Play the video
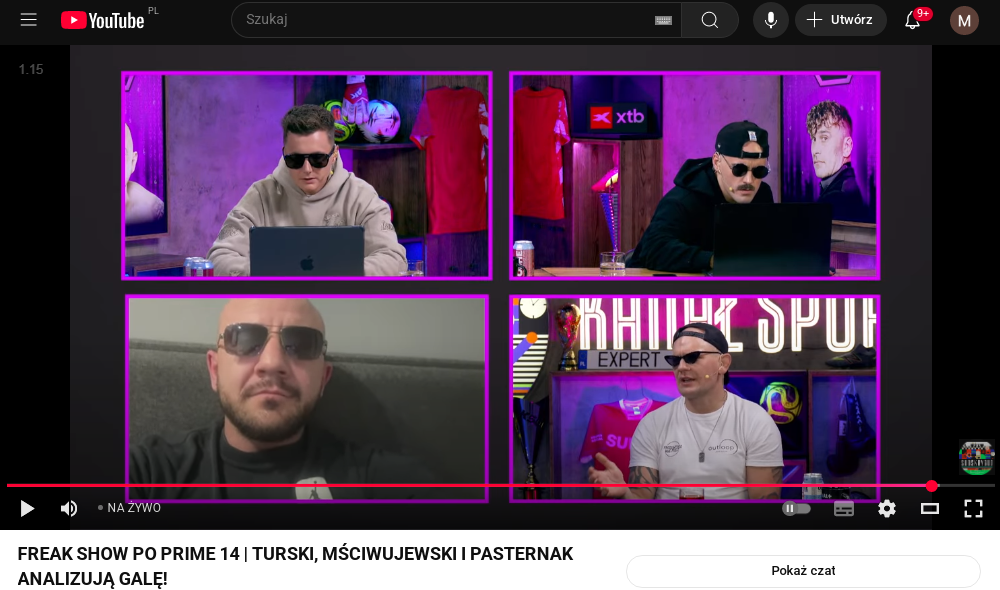This screenshot has height=590, width=1000. (x=27, y=508)
